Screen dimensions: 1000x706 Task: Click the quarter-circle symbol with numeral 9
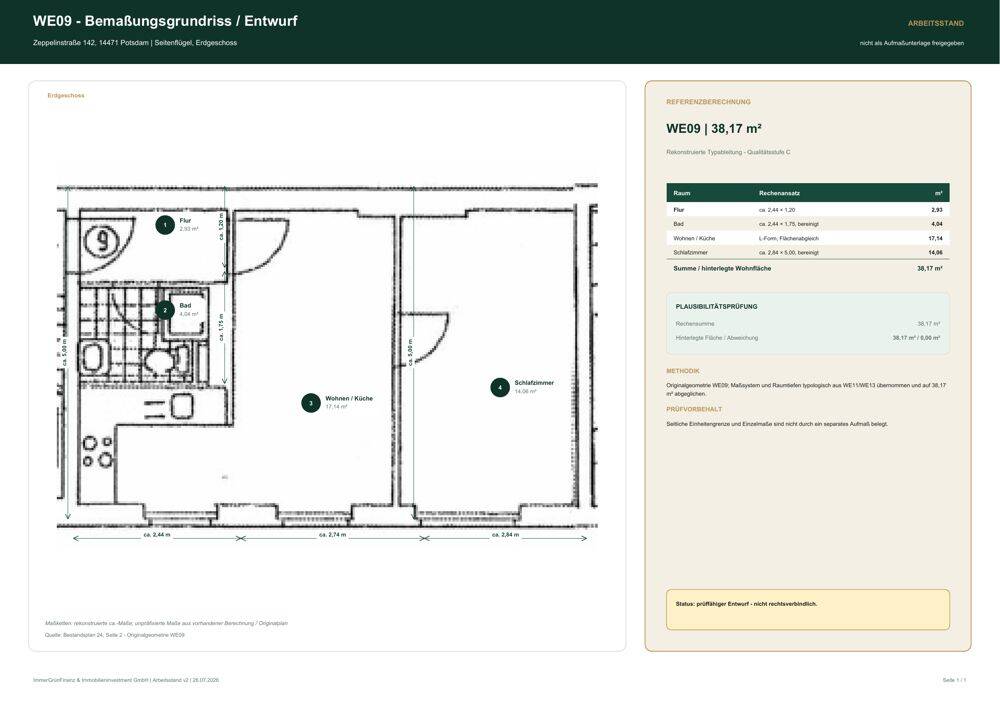point(107,240)
